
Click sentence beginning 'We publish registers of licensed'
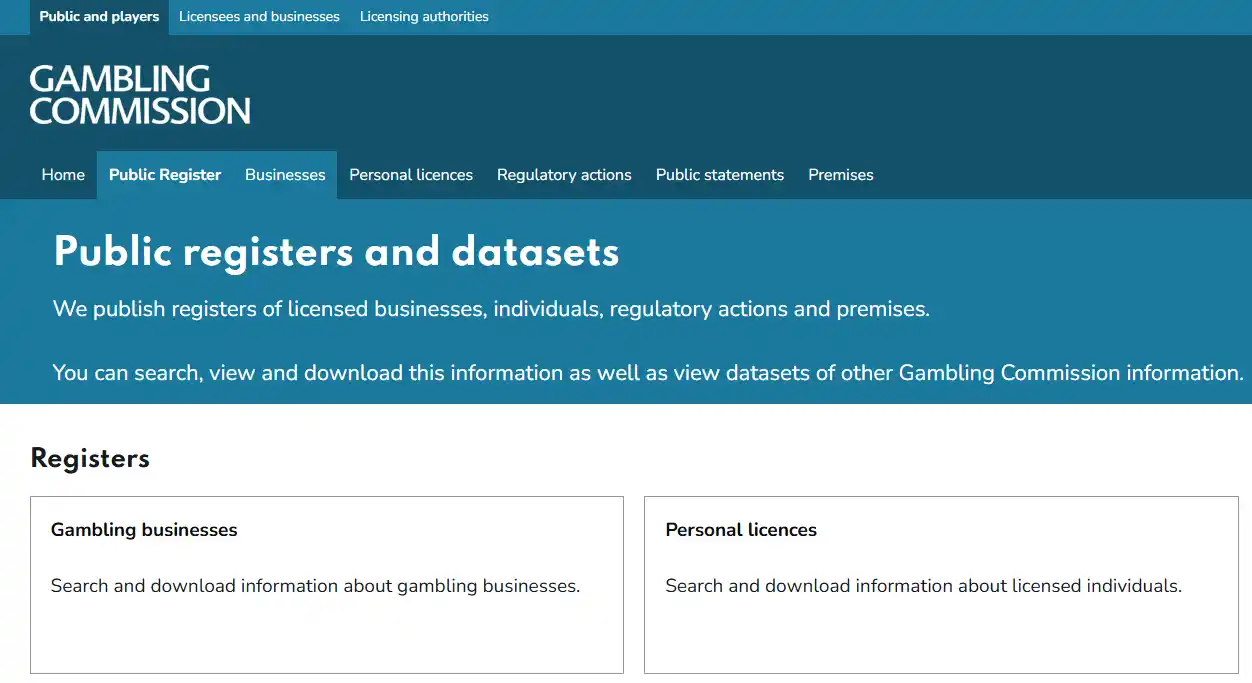click(x=491, y=309)
